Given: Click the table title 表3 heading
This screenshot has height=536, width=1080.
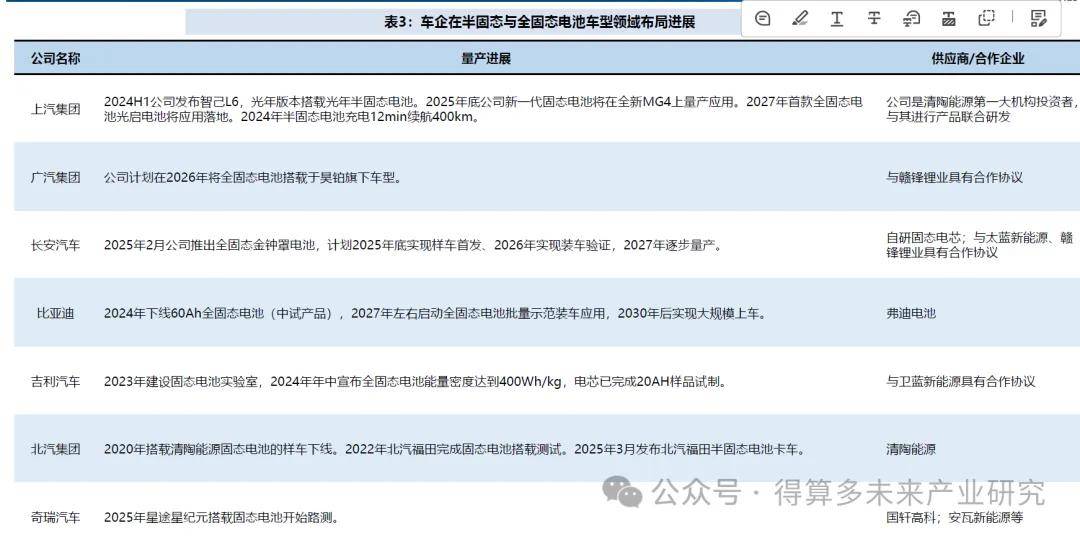Looking at the screenshot, I should [539, 22].
